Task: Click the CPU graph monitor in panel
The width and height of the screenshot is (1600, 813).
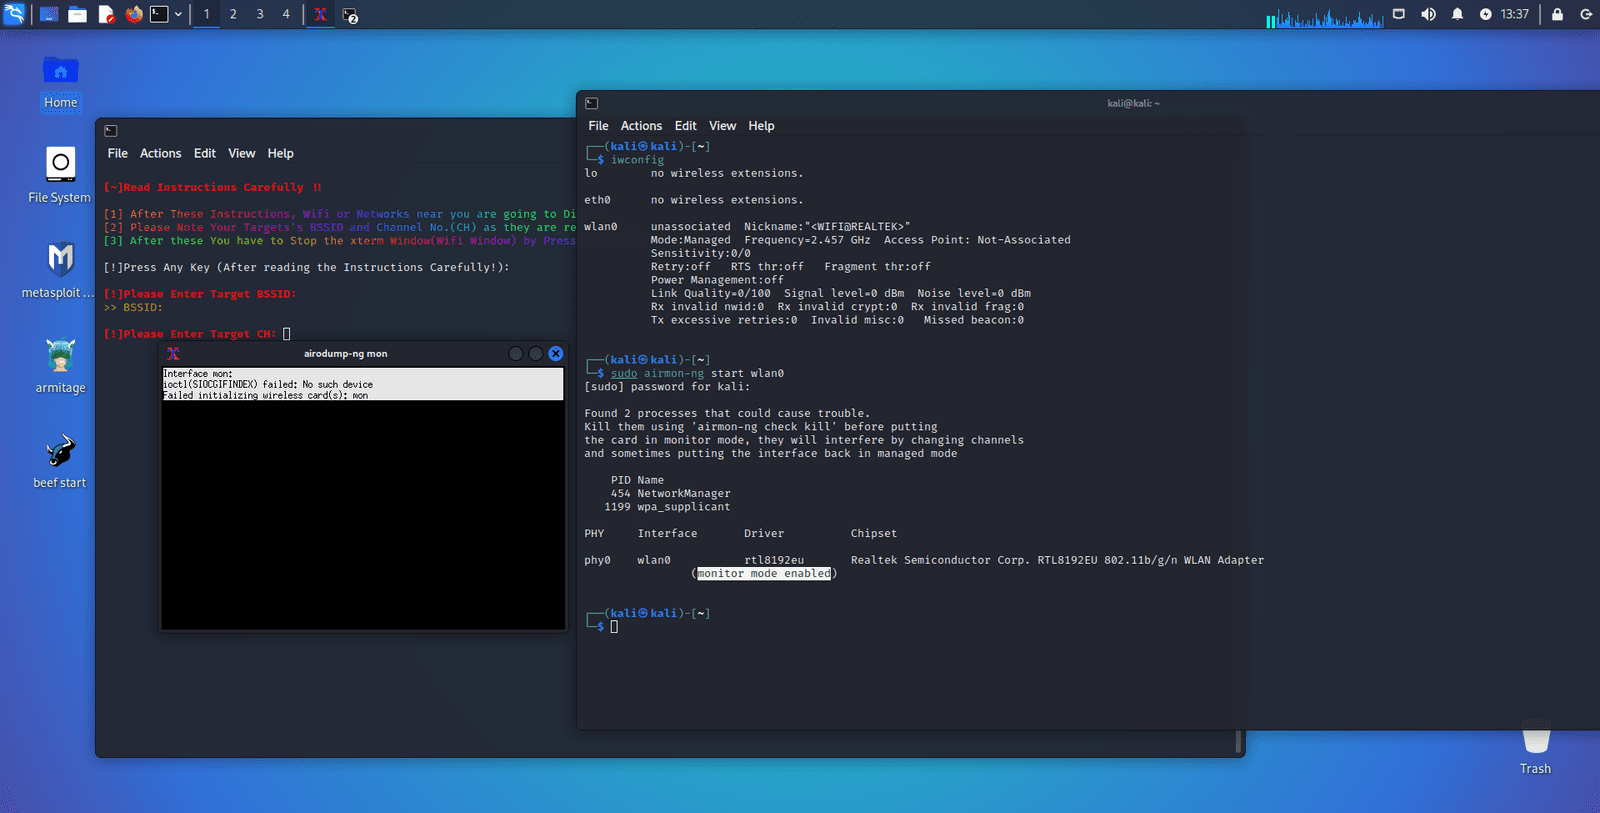Action: (1324, 17)
